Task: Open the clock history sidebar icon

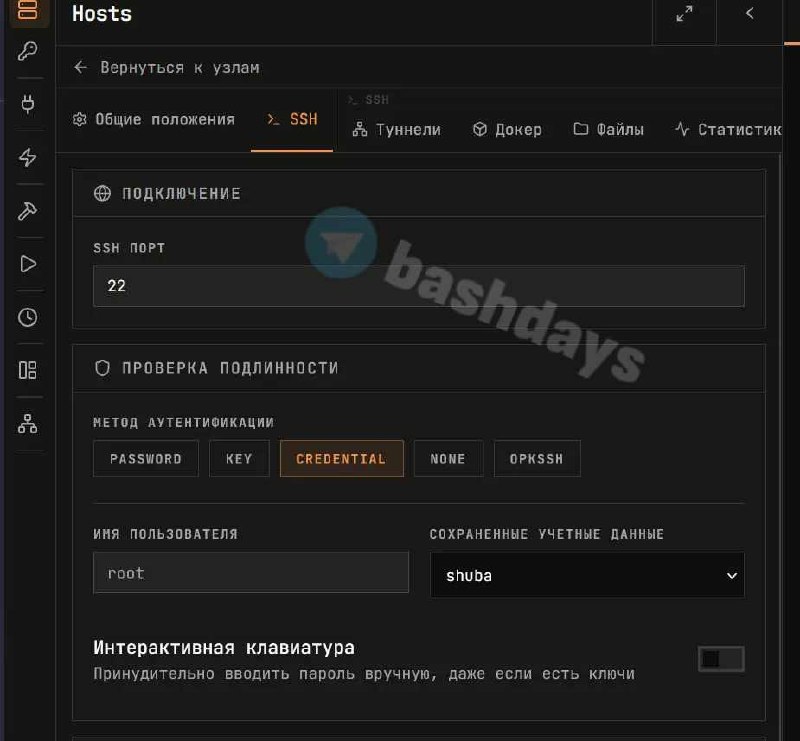Action: [x=28, y=317]
